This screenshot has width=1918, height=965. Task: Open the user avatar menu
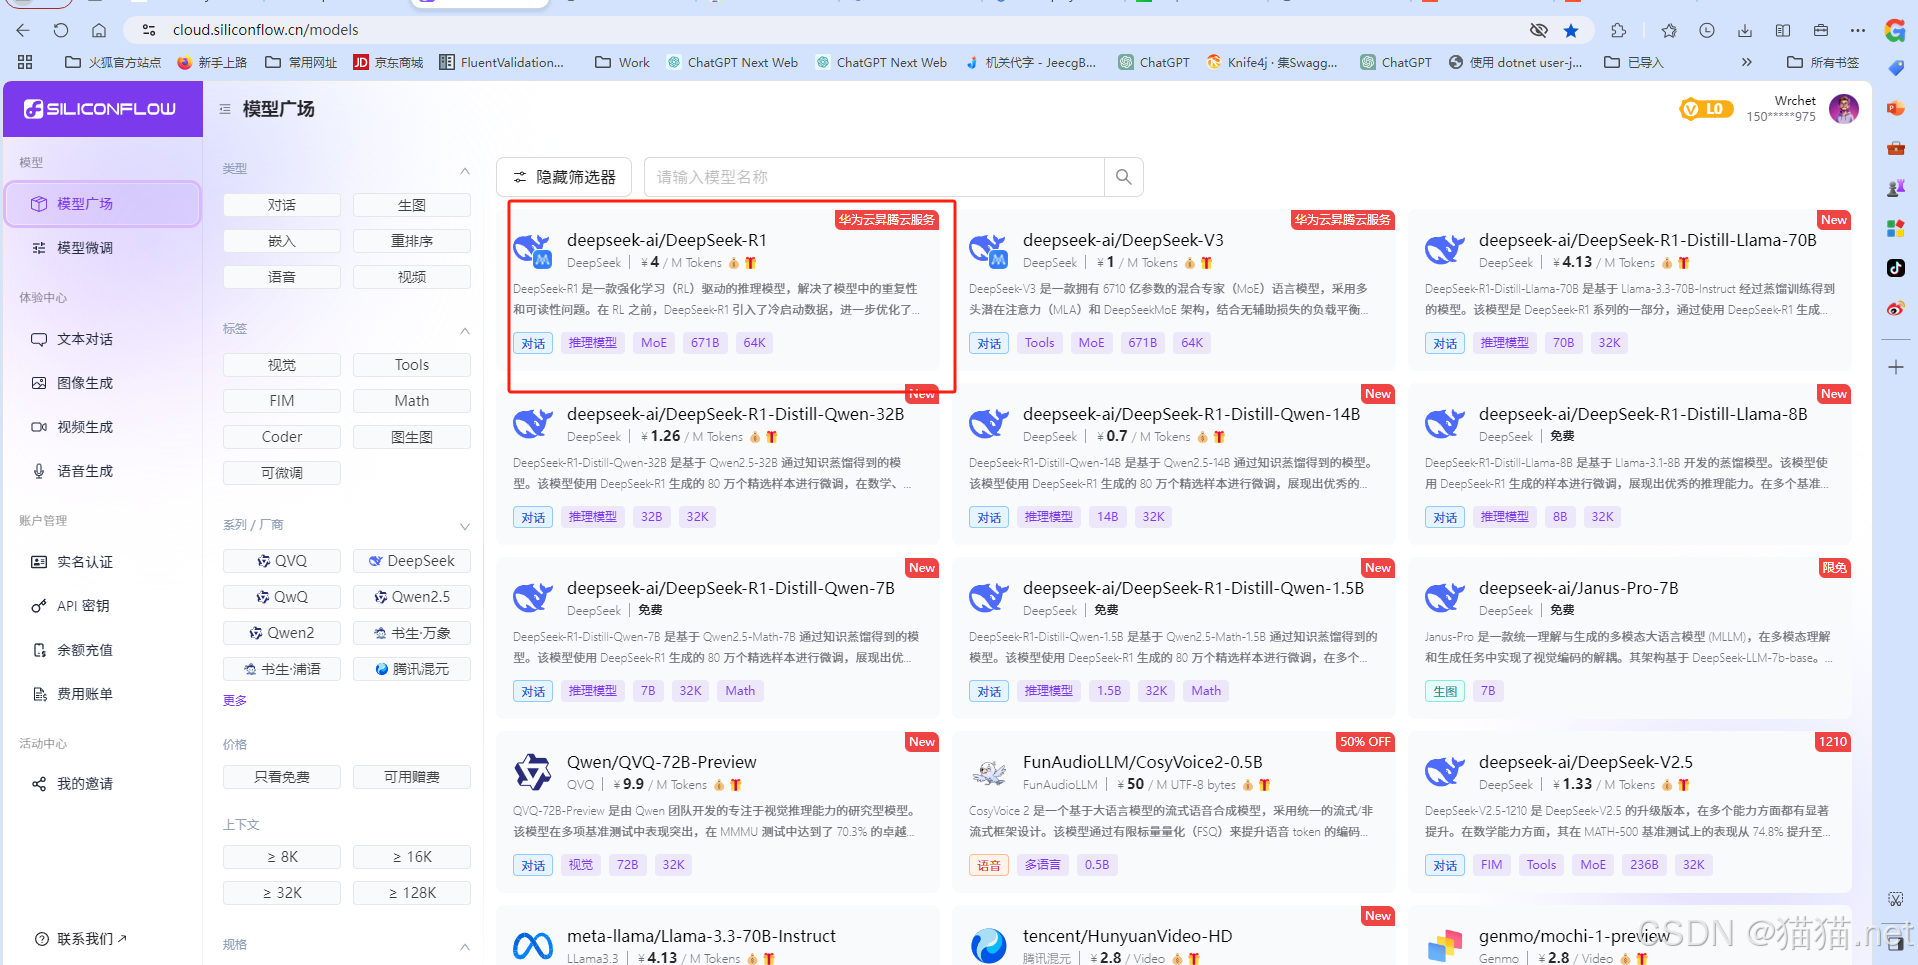[x=1843, y=108]
